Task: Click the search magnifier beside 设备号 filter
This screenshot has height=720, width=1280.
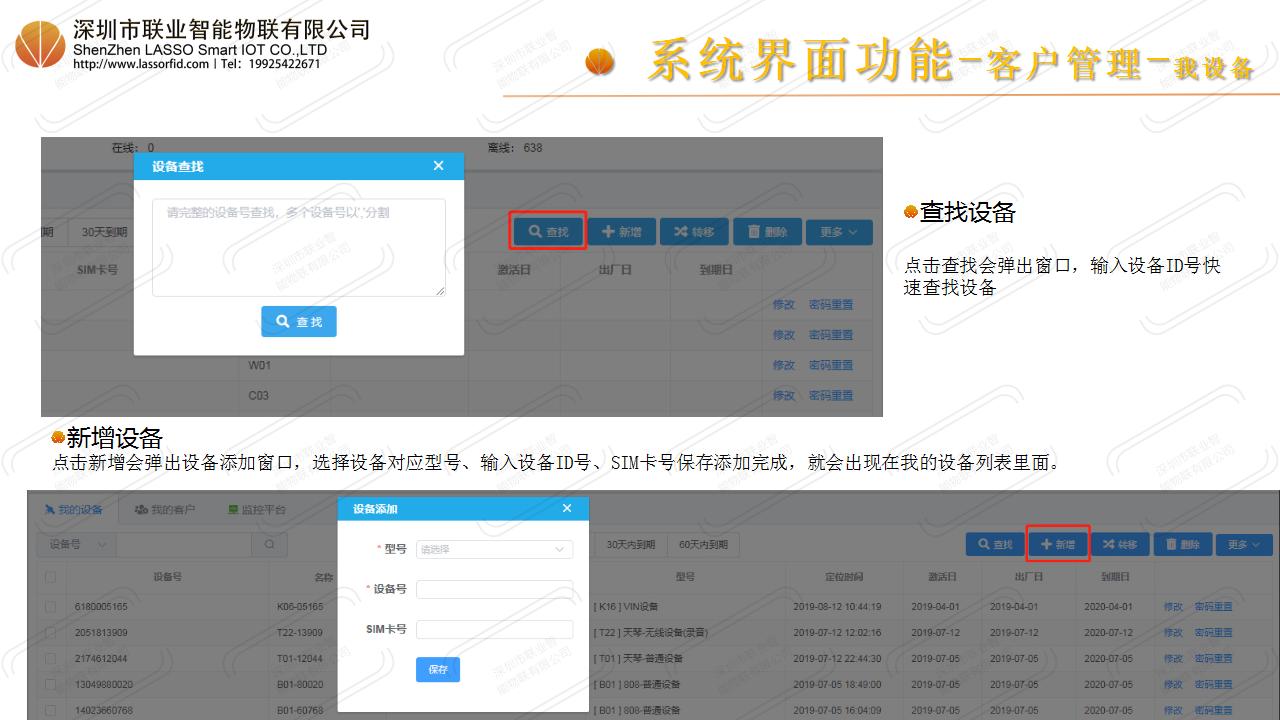Action: (269, 544)
